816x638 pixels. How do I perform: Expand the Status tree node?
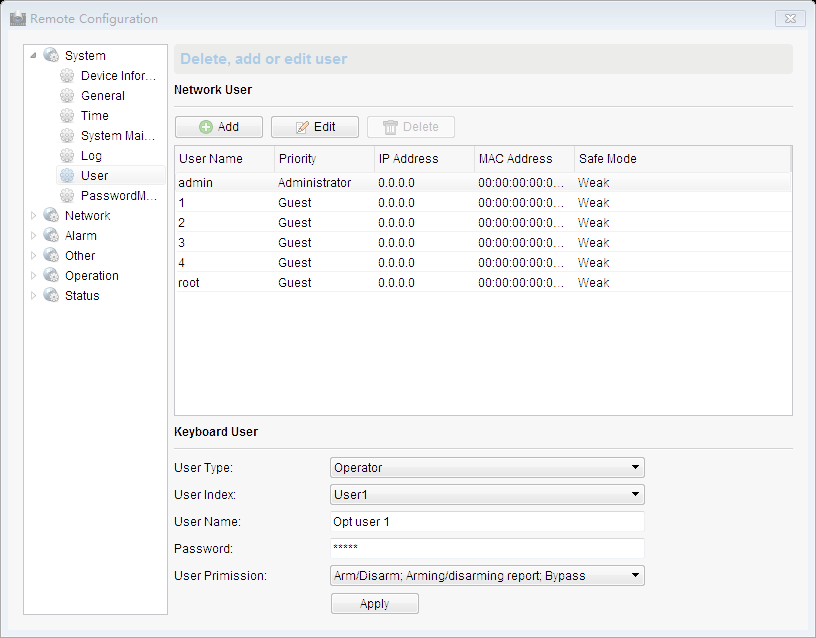pyautogui.click(x=33, y=296)
